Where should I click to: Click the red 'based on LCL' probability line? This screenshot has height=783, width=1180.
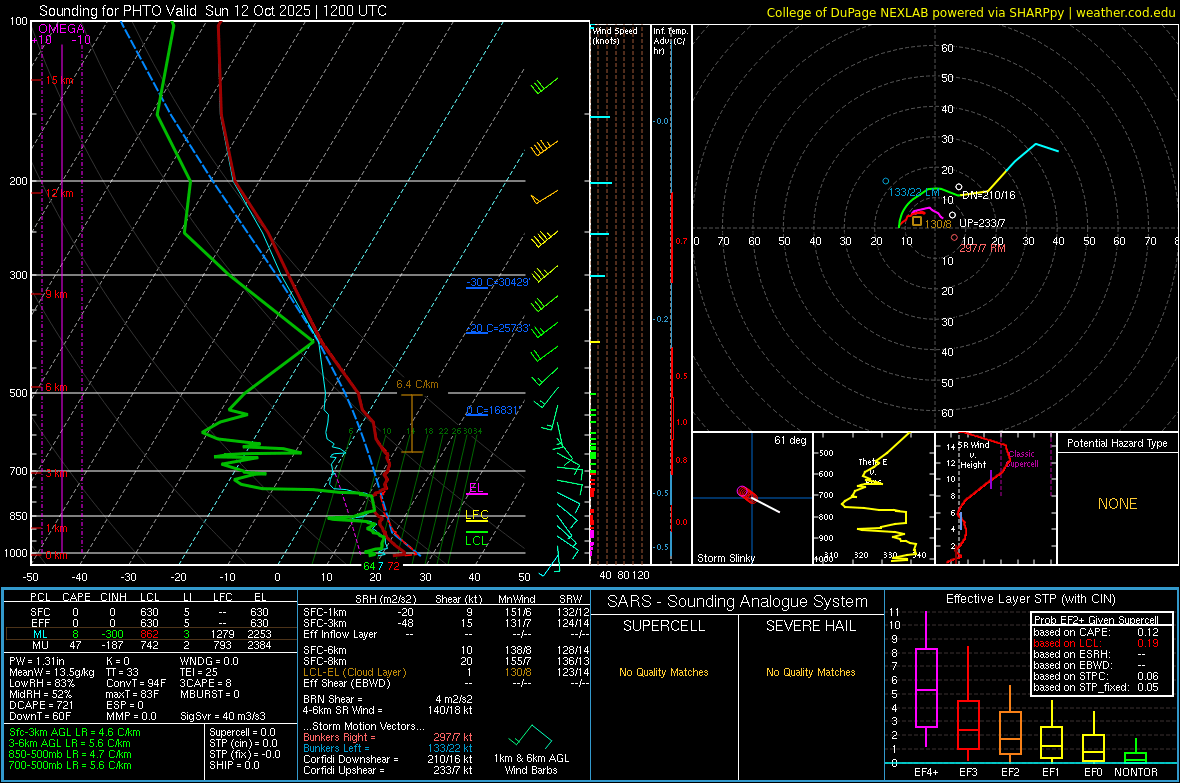(1096, 643)
